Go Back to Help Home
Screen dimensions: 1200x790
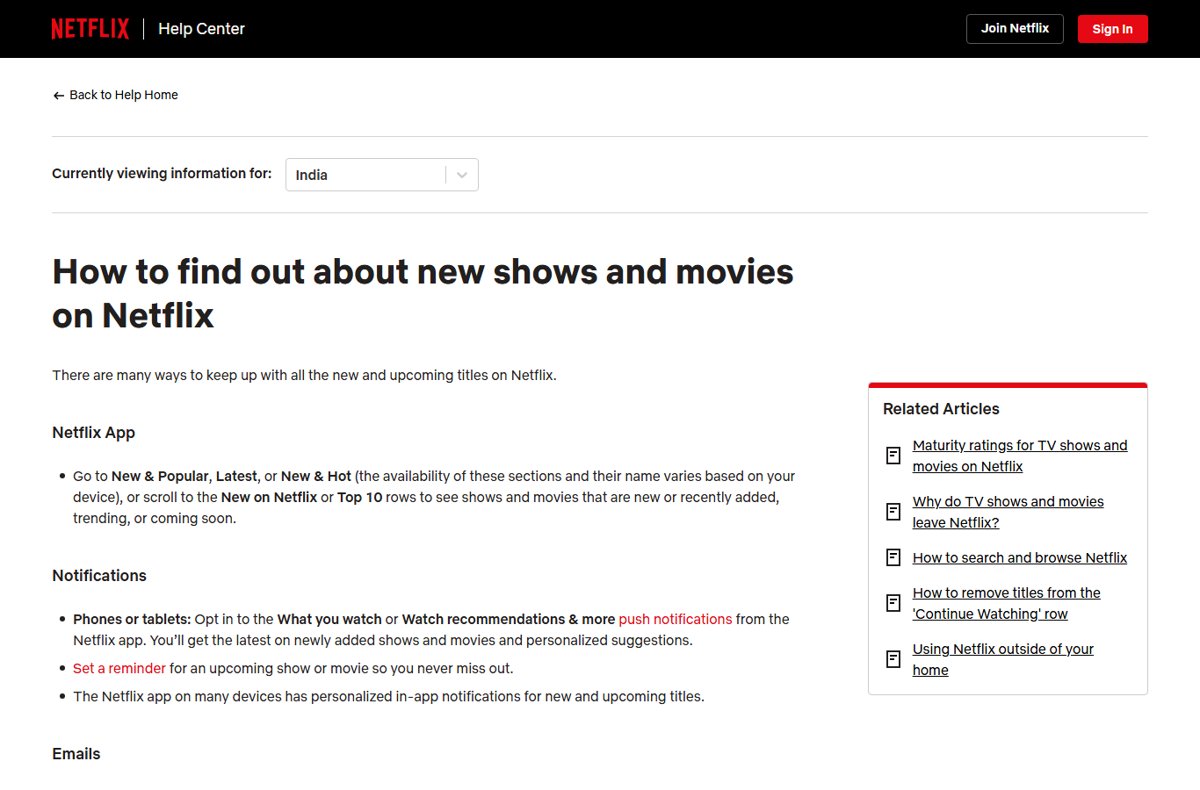[115, 95]
